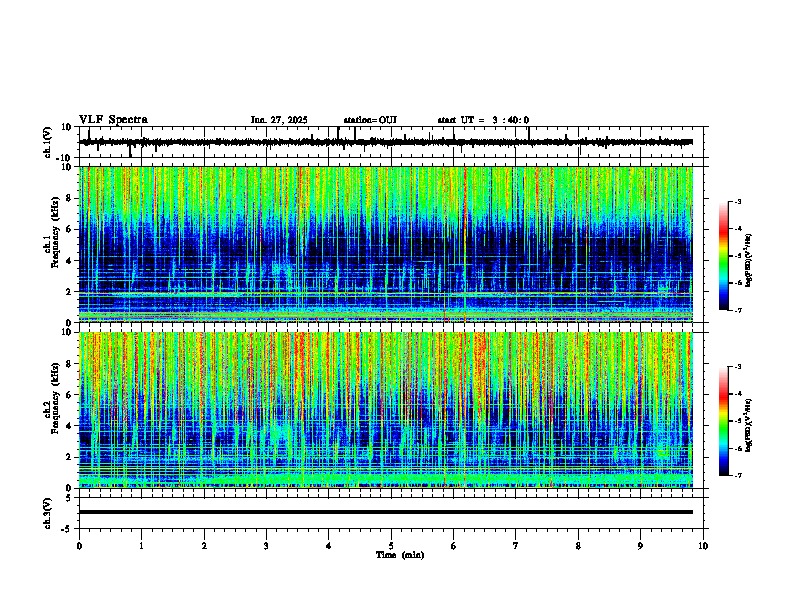The width and height of the screenshot is (792, 612).
Task: Click the "VLF Spectra" plot title
Action: [113, 120]
